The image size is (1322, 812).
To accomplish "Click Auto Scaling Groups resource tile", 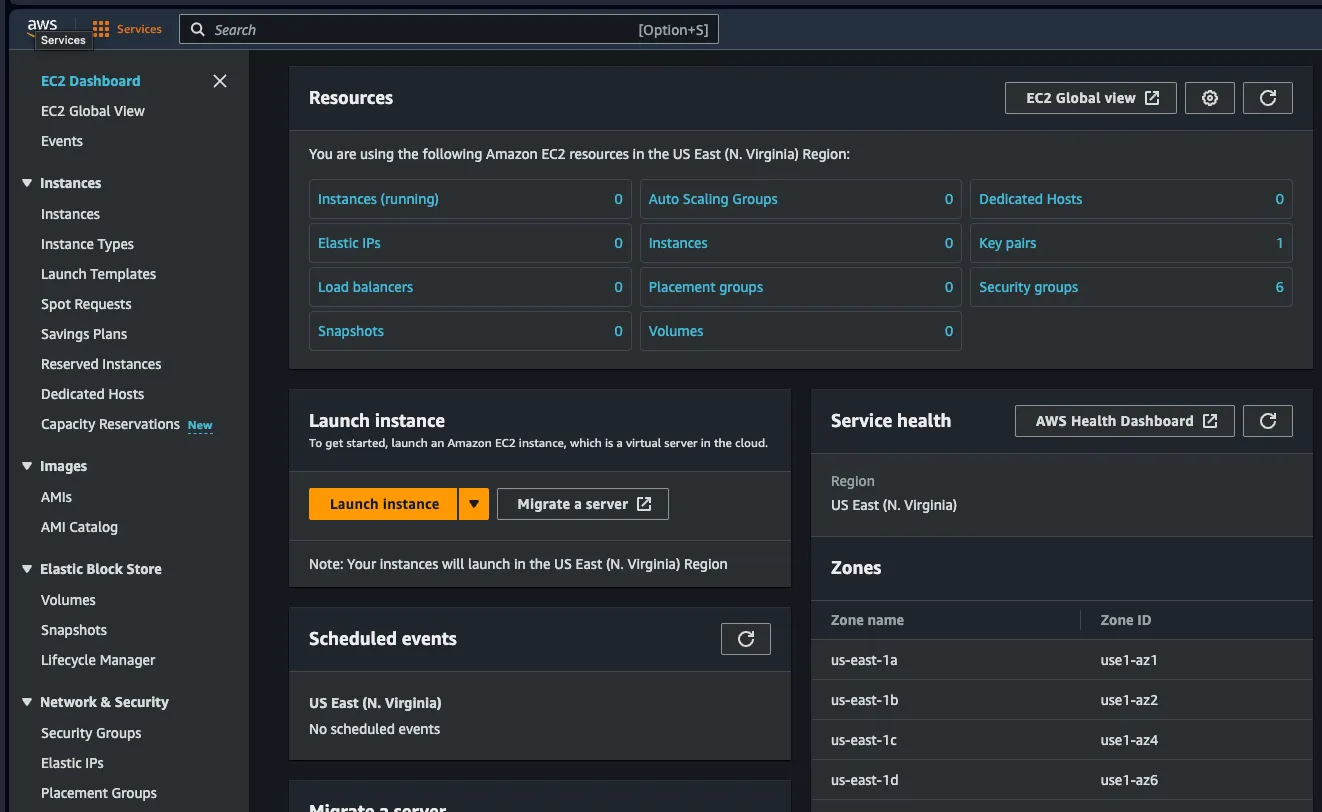I will pyautogui.click(x=801, y=199).
